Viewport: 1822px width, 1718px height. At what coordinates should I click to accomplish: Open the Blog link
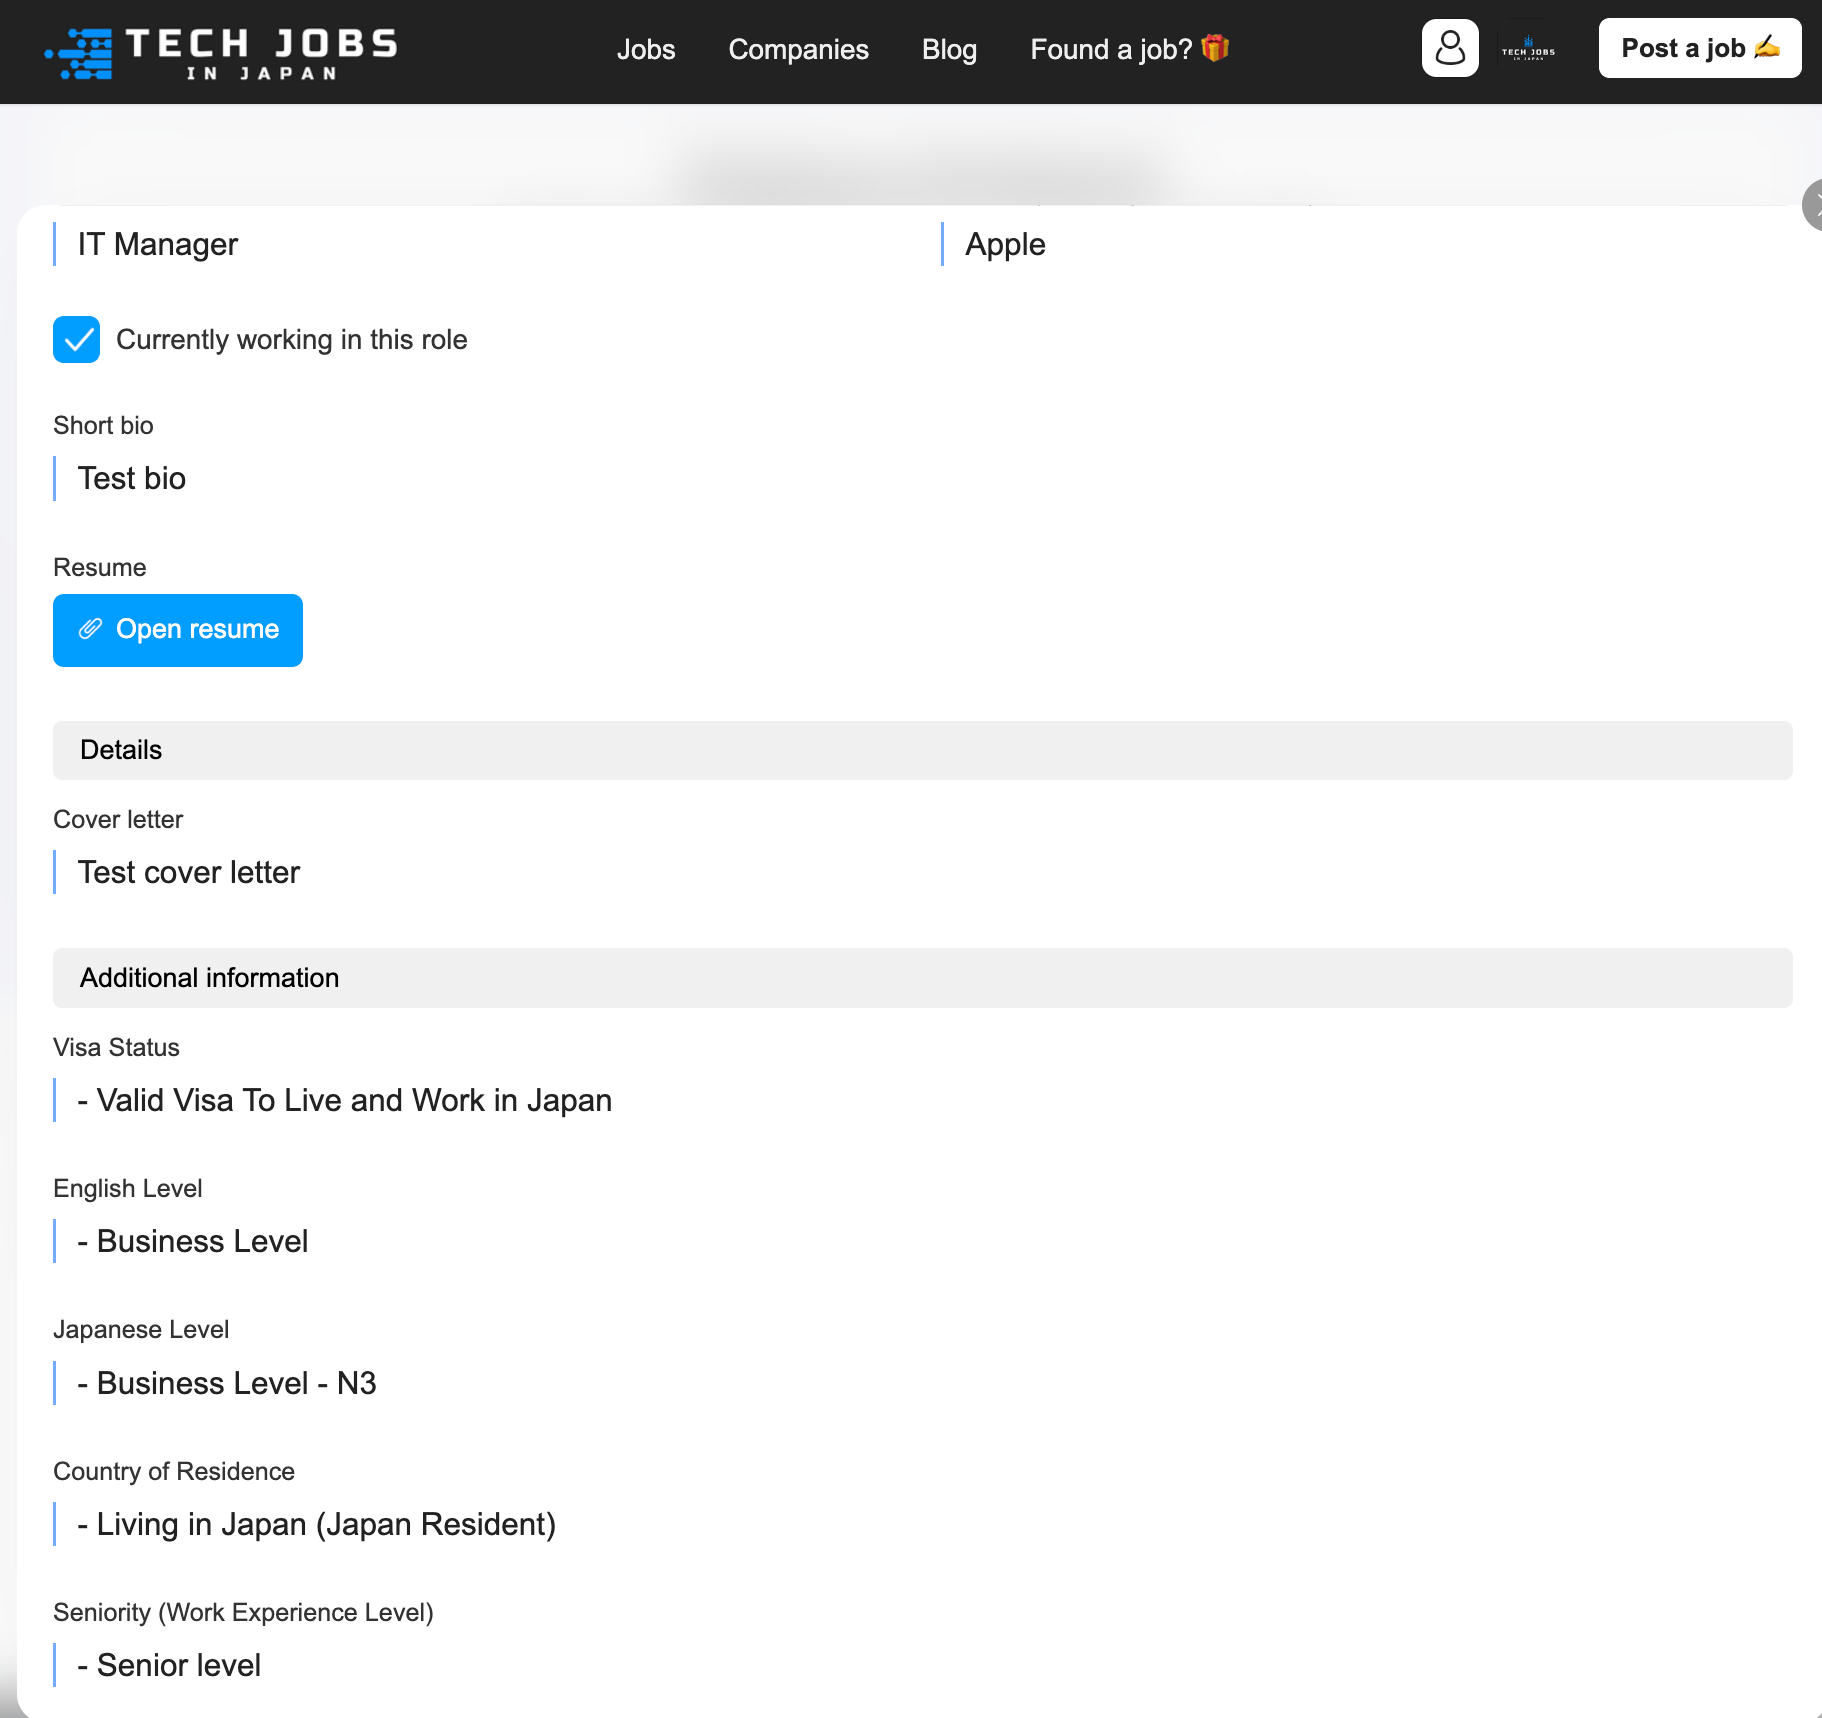click(949, 49)
